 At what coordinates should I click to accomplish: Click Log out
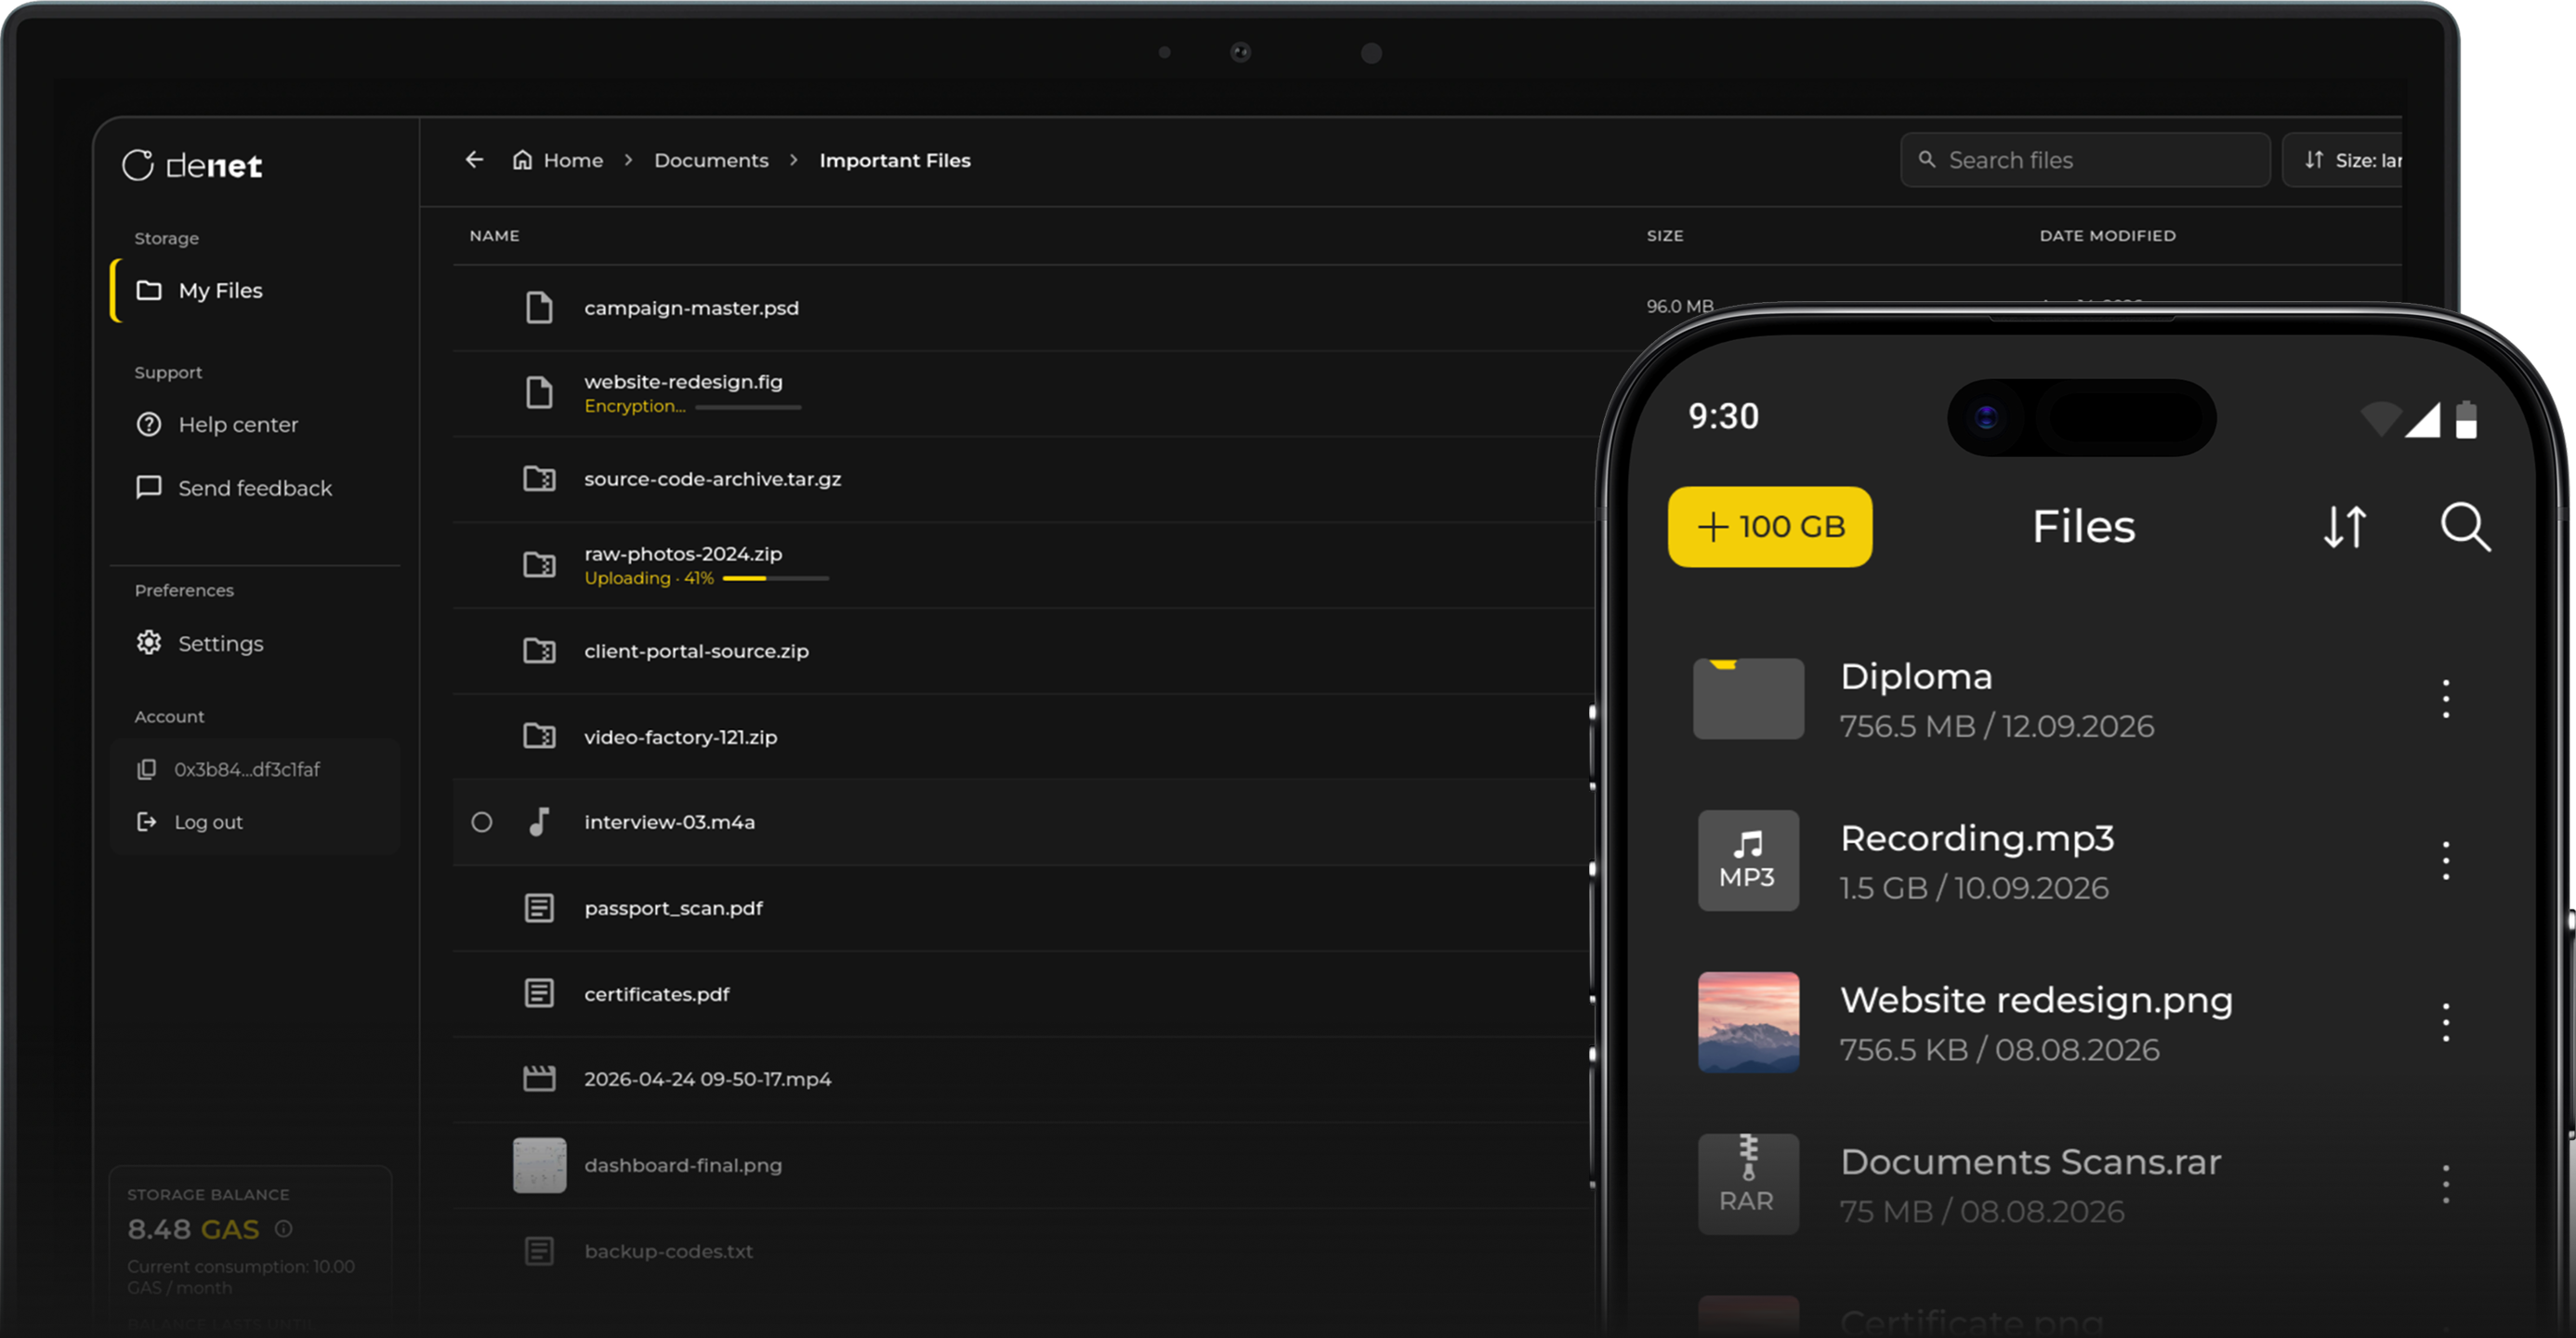pos(190,822)
